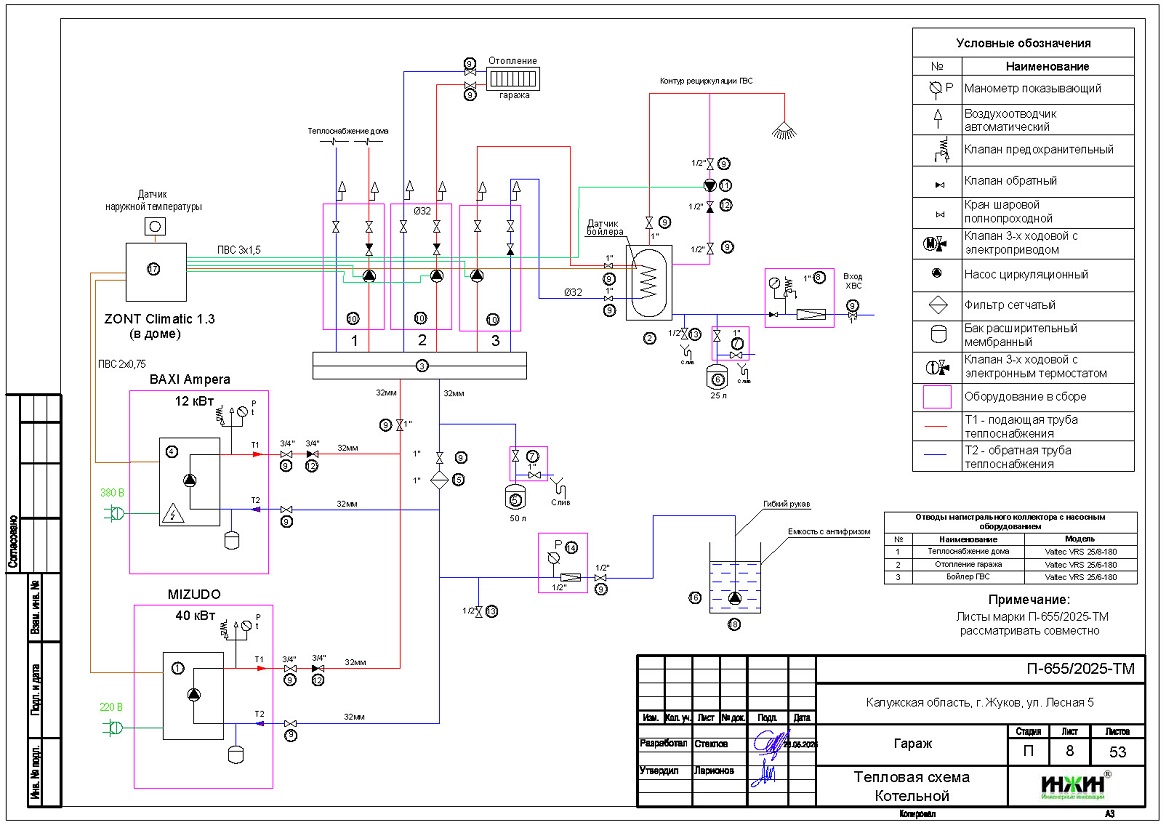
Task: Select the 25 л expansion tank
Action: point(715,377)
